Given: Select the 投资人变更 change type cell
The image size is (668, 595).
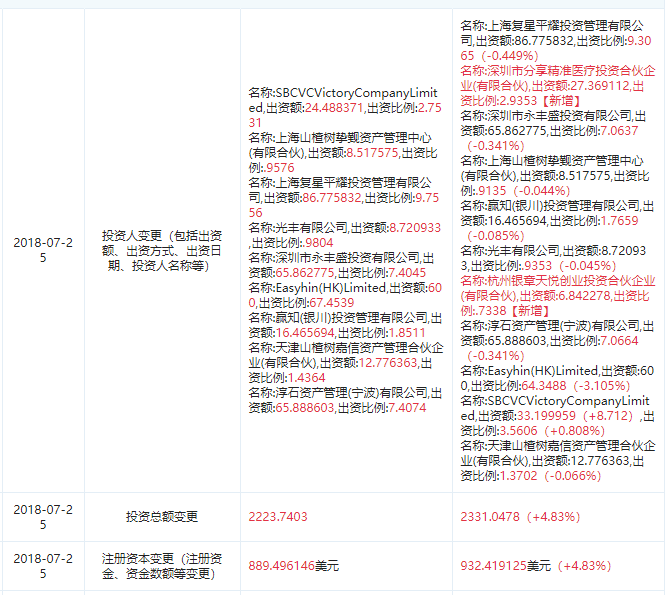Looking at the screenshot, I should [162, 250].
